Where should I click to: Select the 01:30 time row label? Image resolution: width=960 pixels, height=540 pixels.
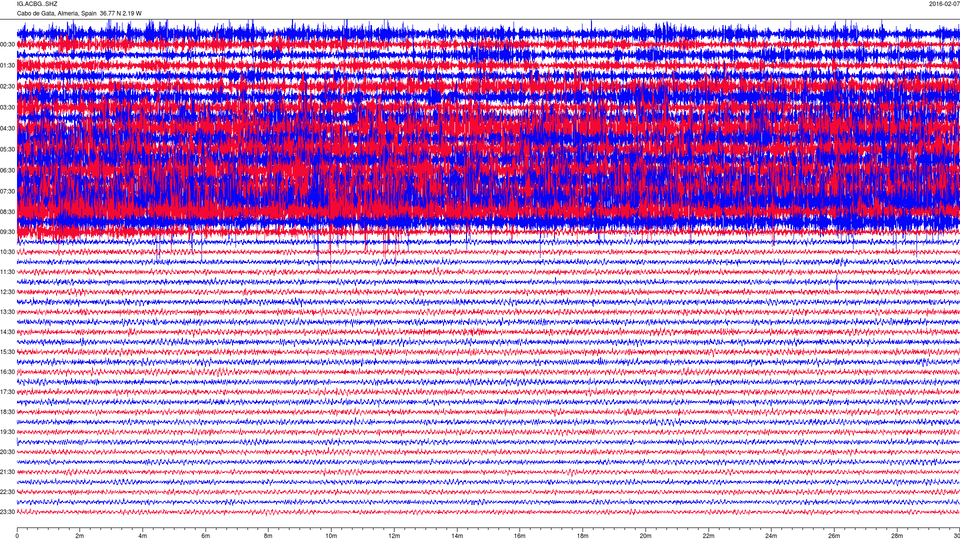(x=7, y=66)
